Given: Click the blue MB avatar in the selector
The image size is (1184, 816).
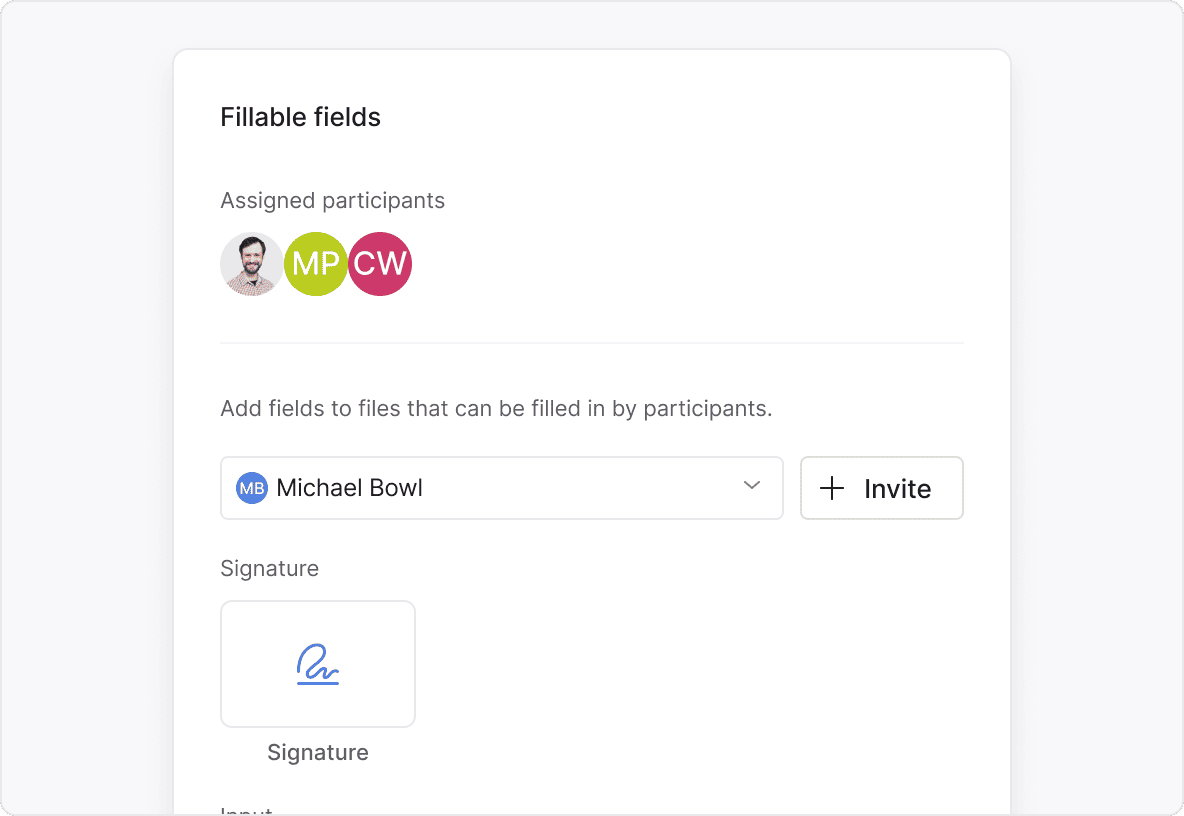Looking at the screenshot, I should click(252, 488).
